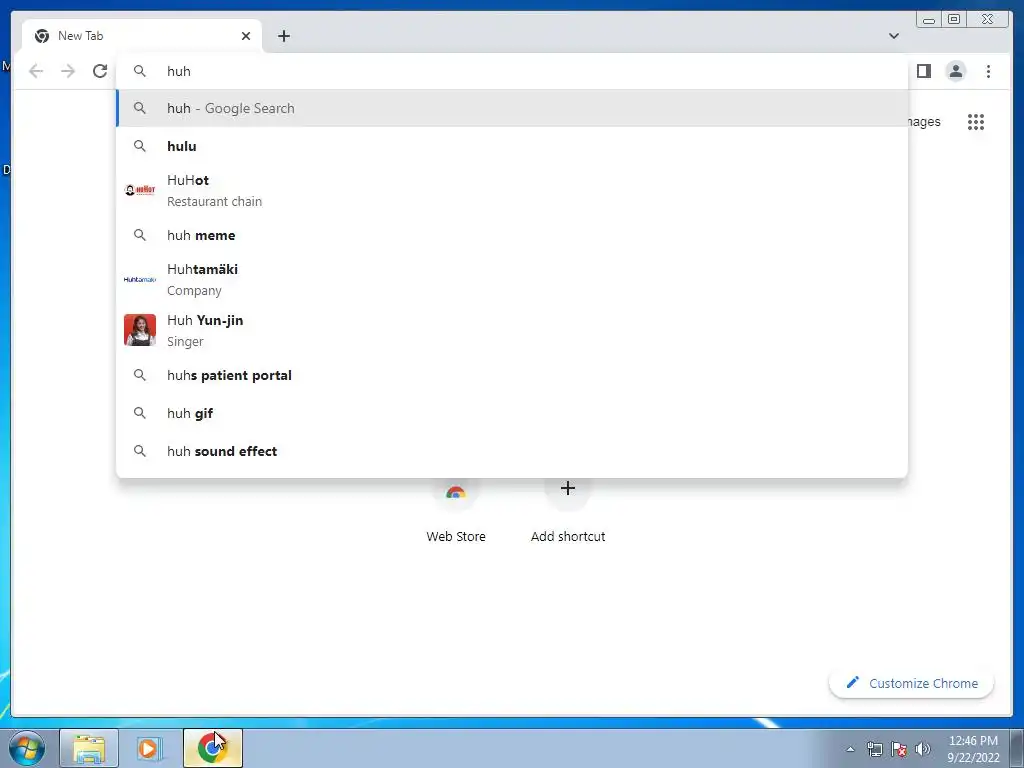
Task: Click the Customize Chrome button
Action: click(x=912, y=683)
